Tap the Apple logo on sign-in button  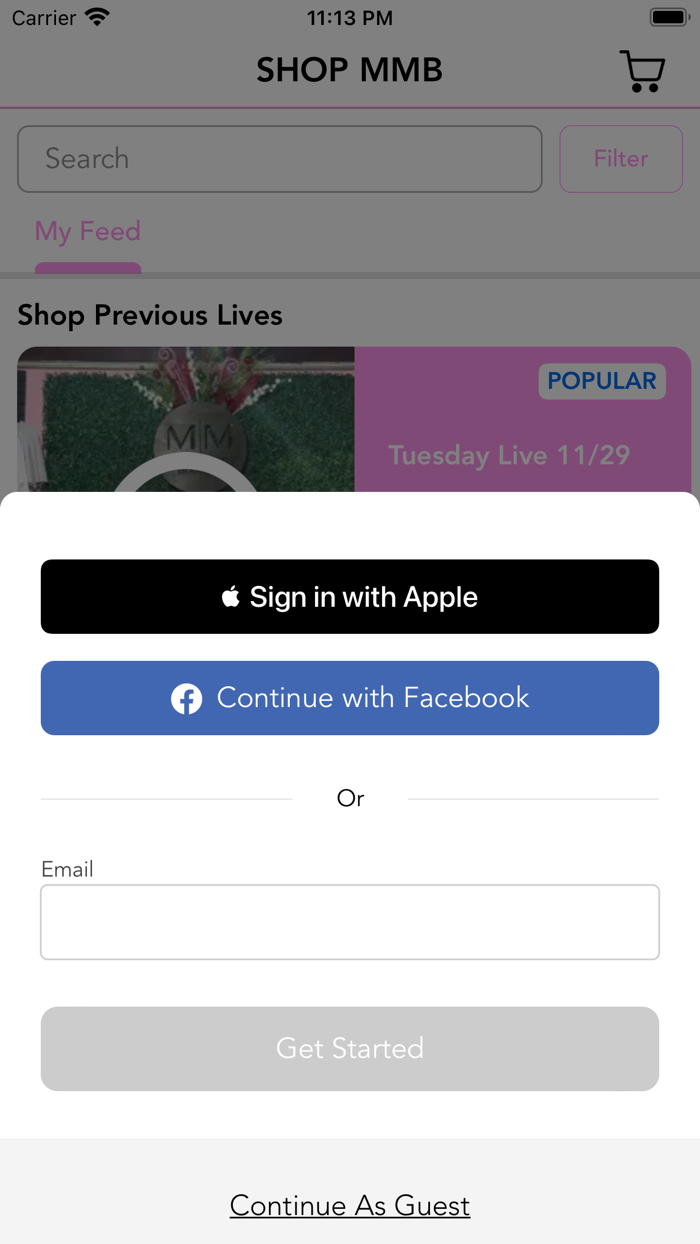coord(231,597)
